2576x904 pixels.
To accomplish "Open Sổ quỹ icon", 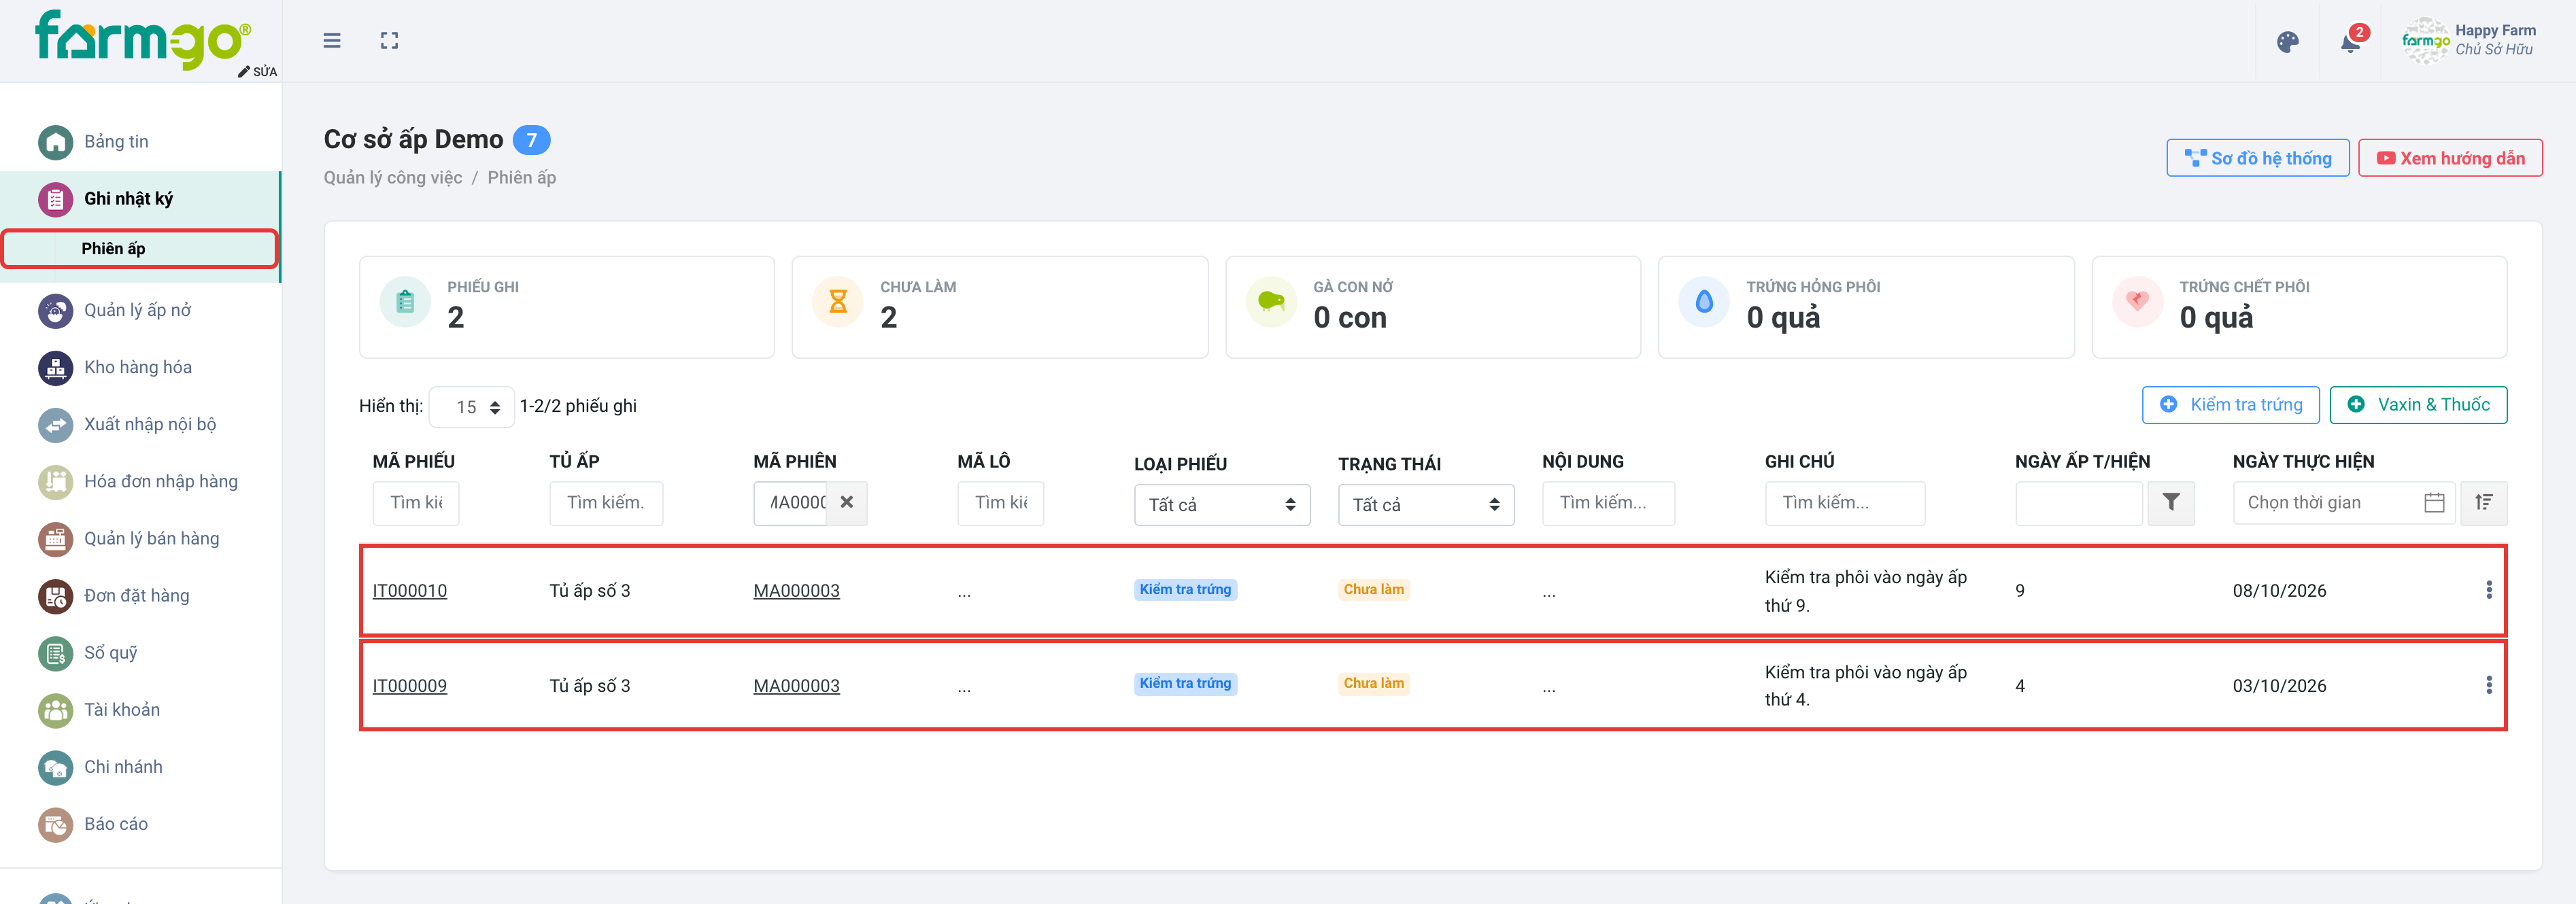I will [x=55, y=653].
